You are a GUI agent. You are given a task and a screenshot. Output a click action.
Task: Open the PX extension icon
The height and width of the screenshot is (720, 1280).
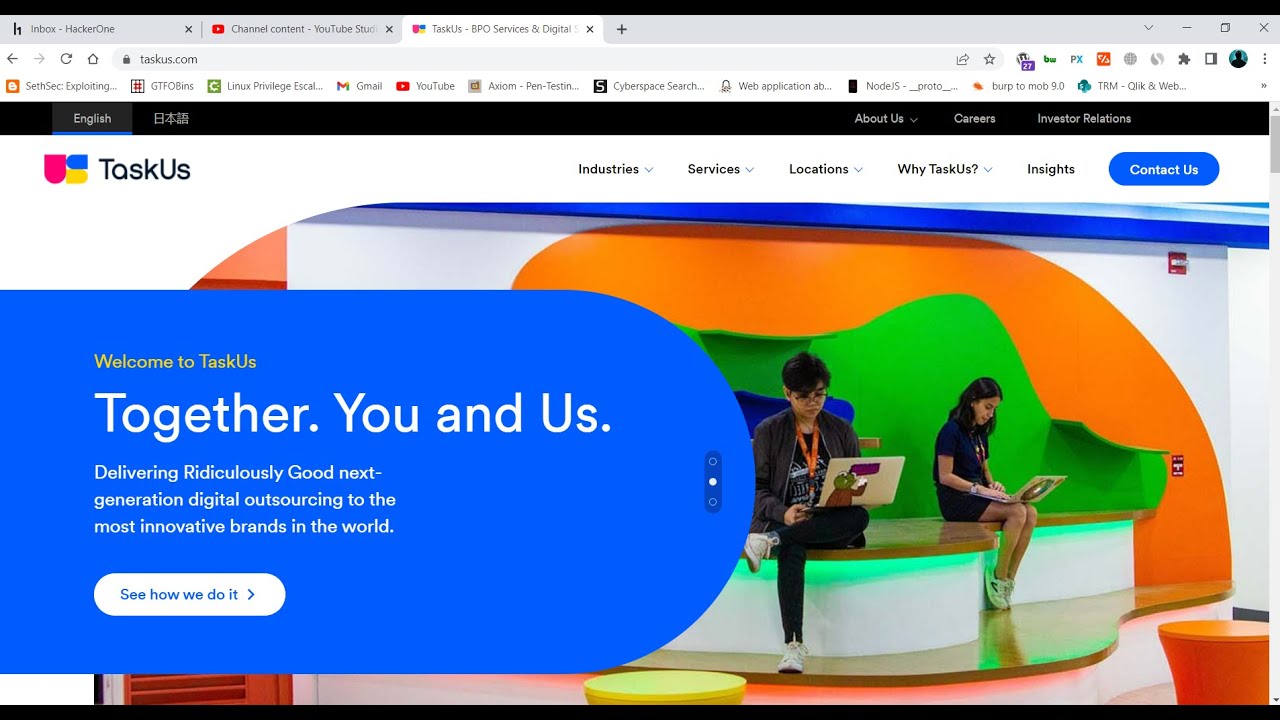(x=1077, y=59)
